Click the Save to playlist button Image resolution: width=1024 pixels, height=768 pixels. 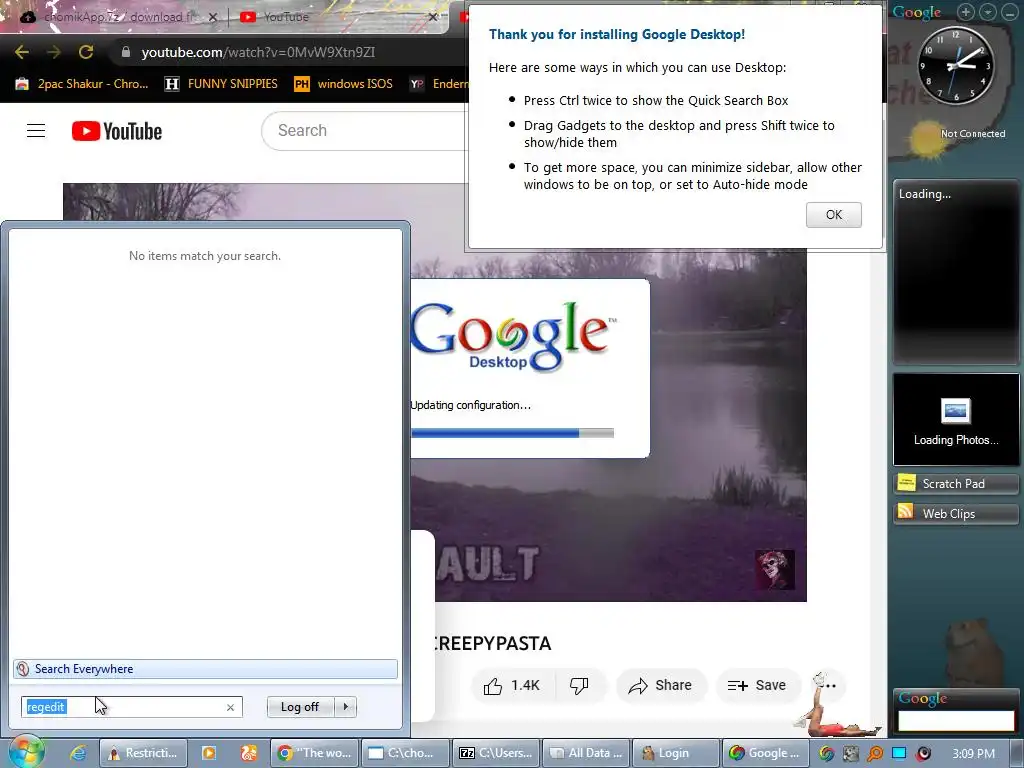click(x=758, y=685)
